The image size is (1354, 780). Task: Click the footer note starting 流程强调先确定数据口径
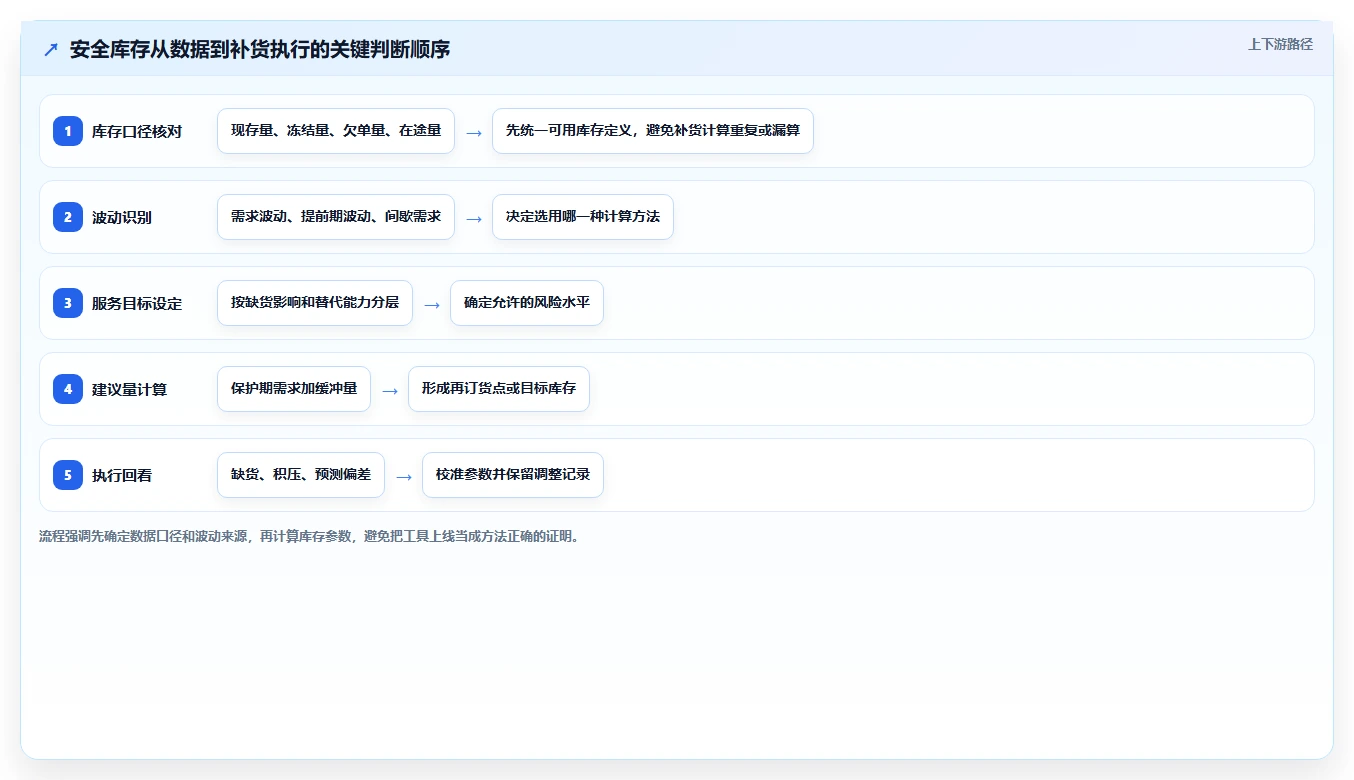tap(309, 536)
